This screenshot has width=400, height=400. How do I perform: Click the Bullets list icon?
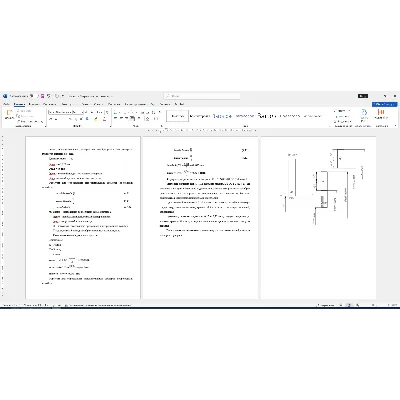tap(116, 112)
